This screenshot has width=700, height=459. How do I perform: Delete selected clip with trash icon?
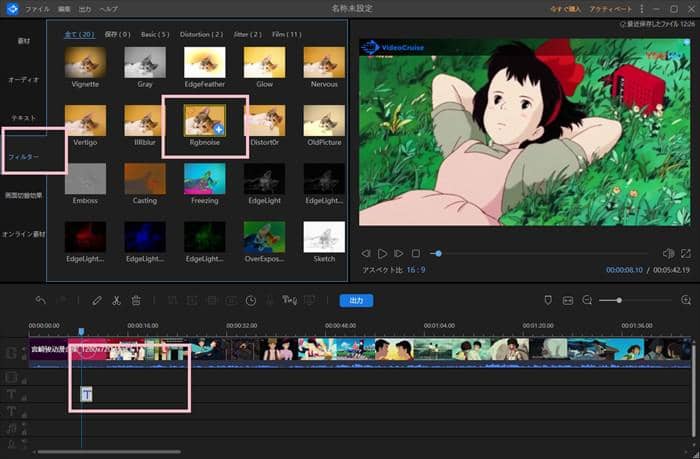click(136, 300)
